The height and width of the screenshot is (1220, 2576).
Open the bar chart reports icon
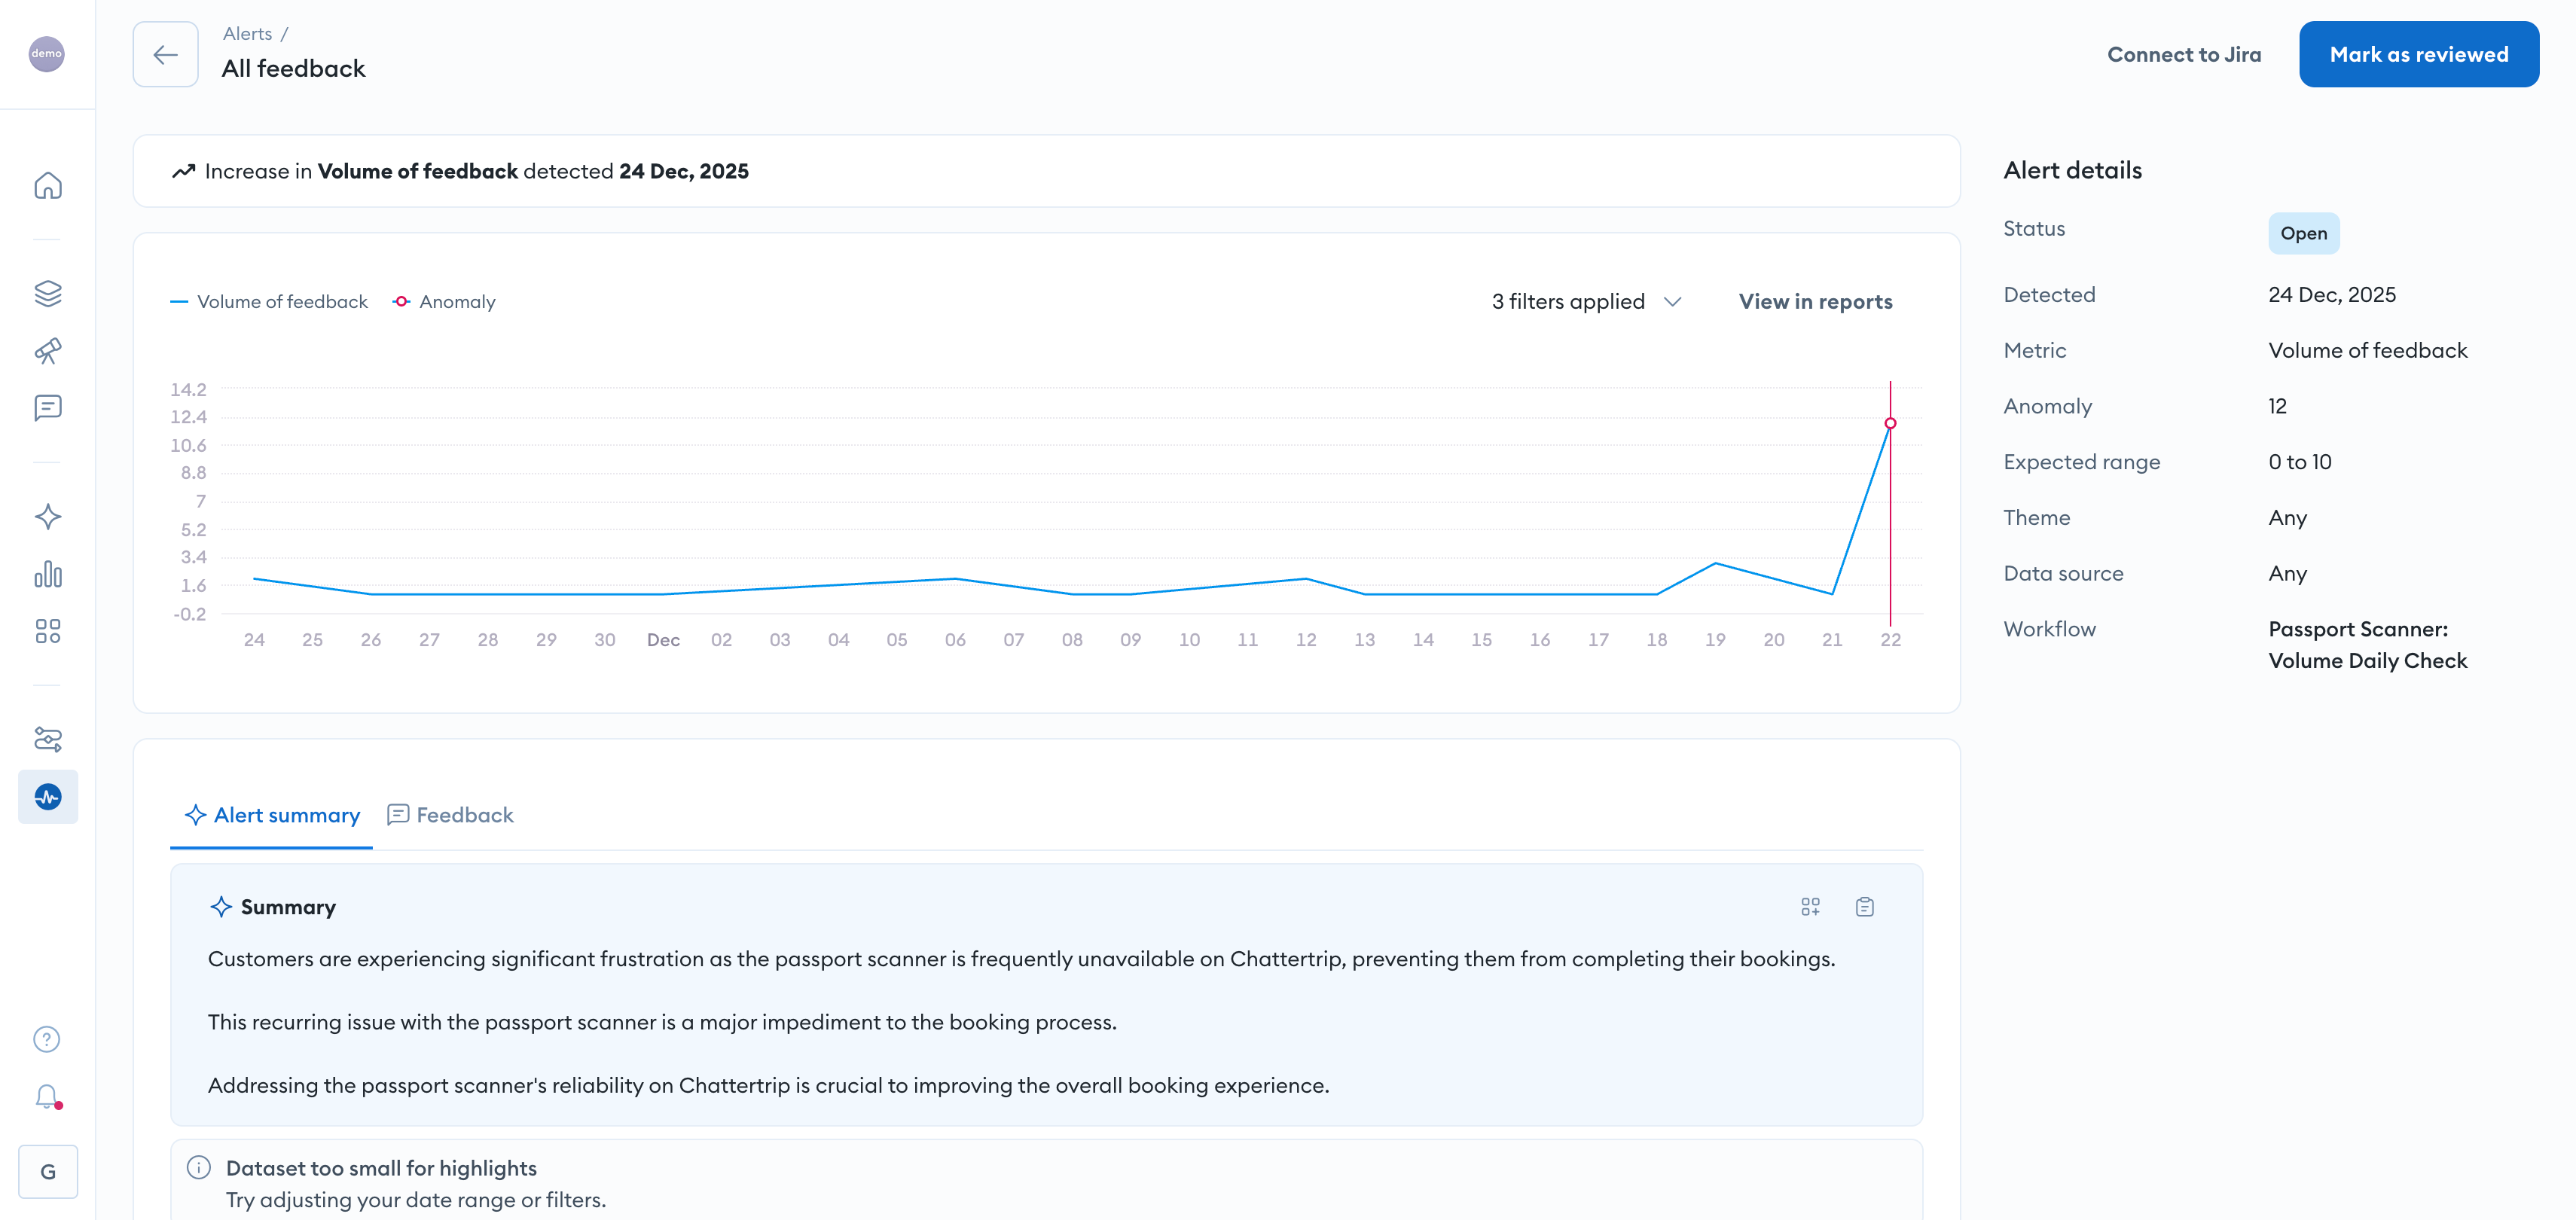(x=48, y=574)
